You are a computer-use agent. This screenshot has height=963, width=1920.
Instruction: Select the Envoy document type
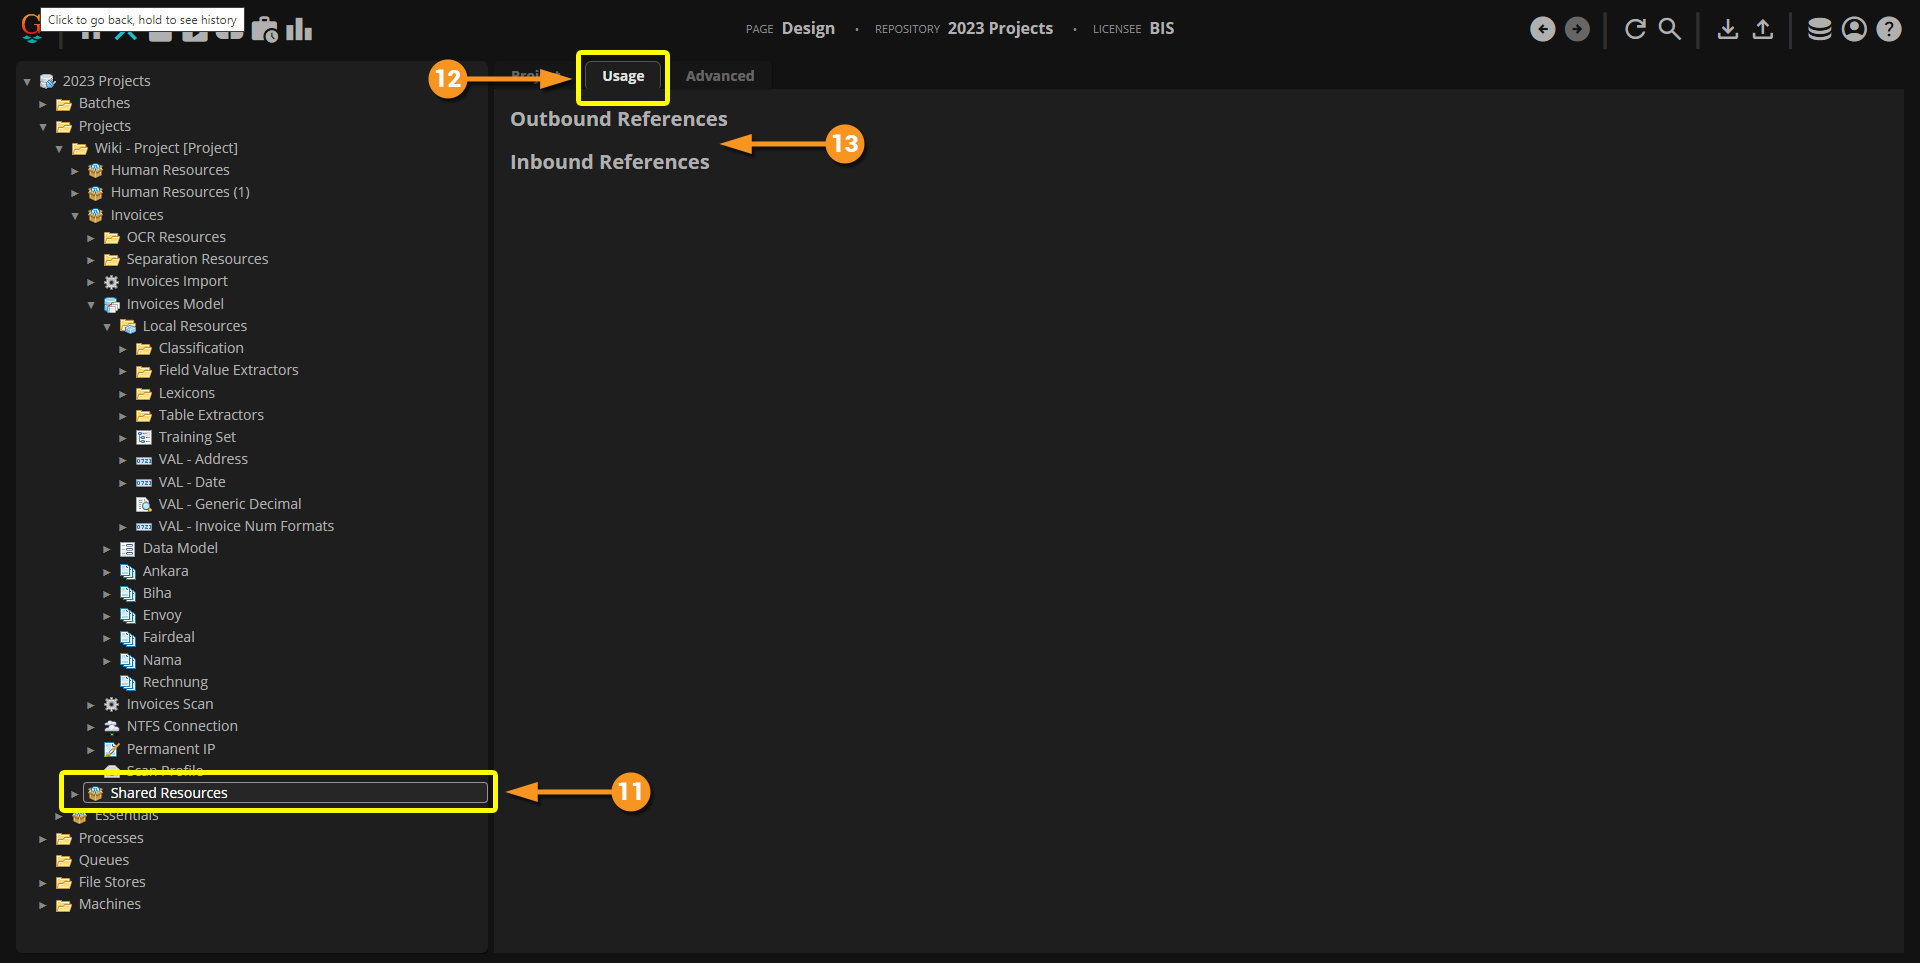[x=162, y=615]
